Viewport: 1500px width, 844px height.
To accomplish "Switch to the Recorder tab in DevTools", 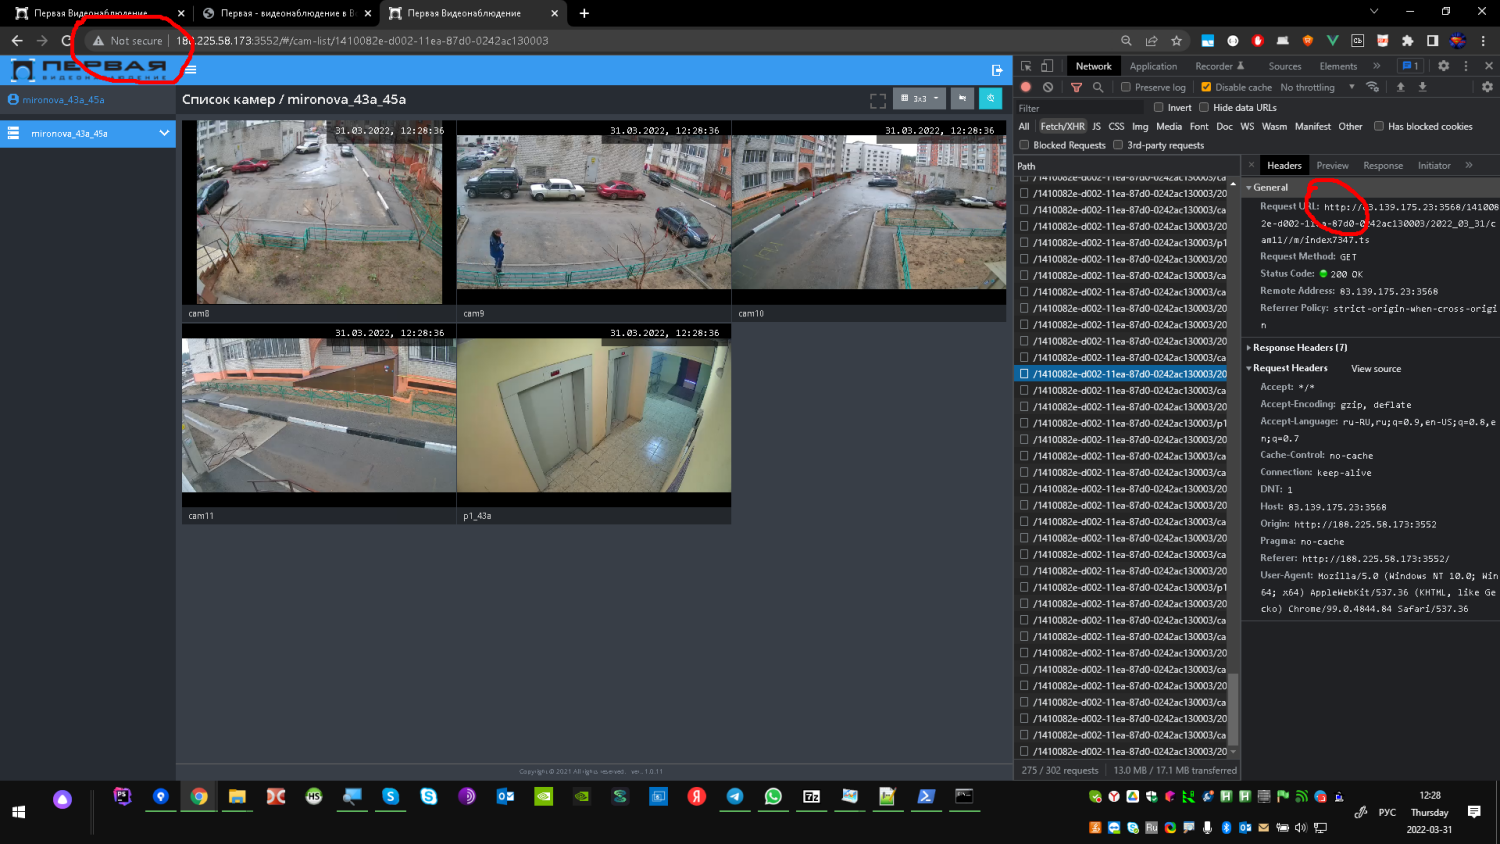I will tap(1219, 66).
